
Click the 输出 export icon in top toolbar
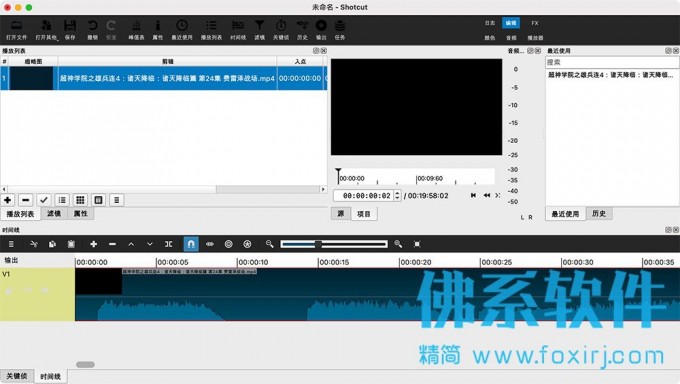point(321,30)
